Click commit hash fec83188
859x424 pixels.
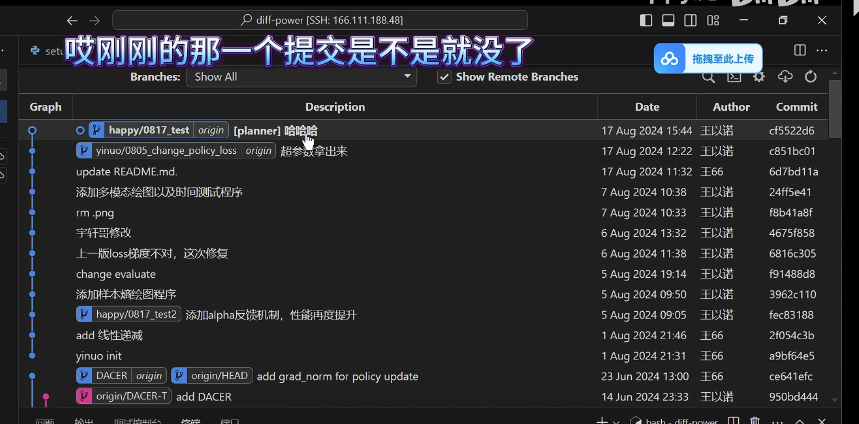click(791, 315)
